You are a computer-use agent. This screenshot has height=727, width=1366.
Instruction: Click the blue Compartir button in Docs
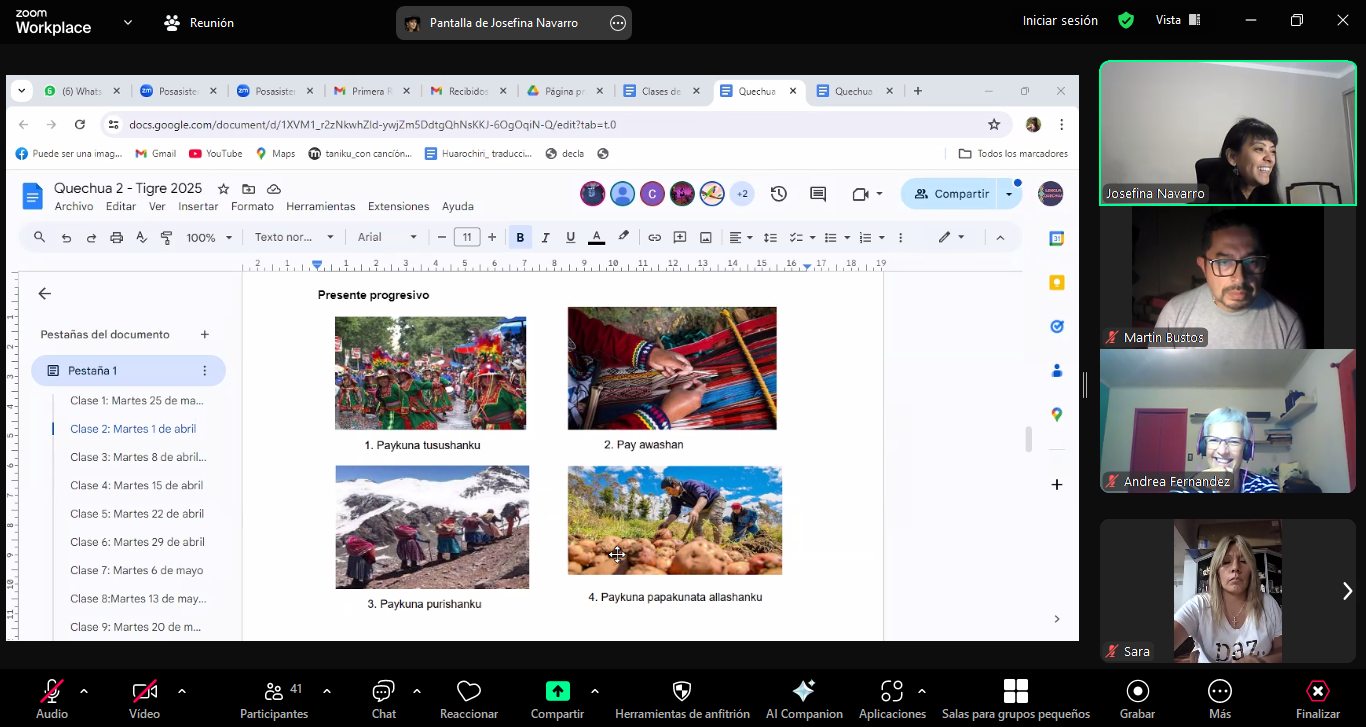pyautogui.click(x=950, y=194)
